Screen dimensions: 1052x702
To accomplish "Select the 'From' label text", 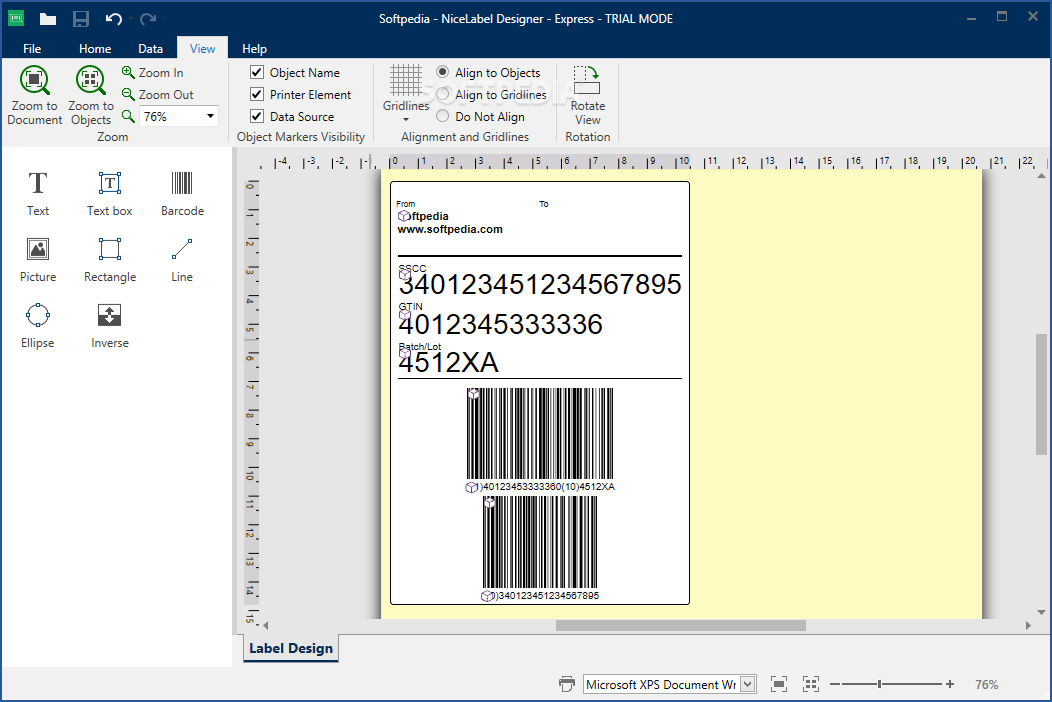I will [405, 204].
